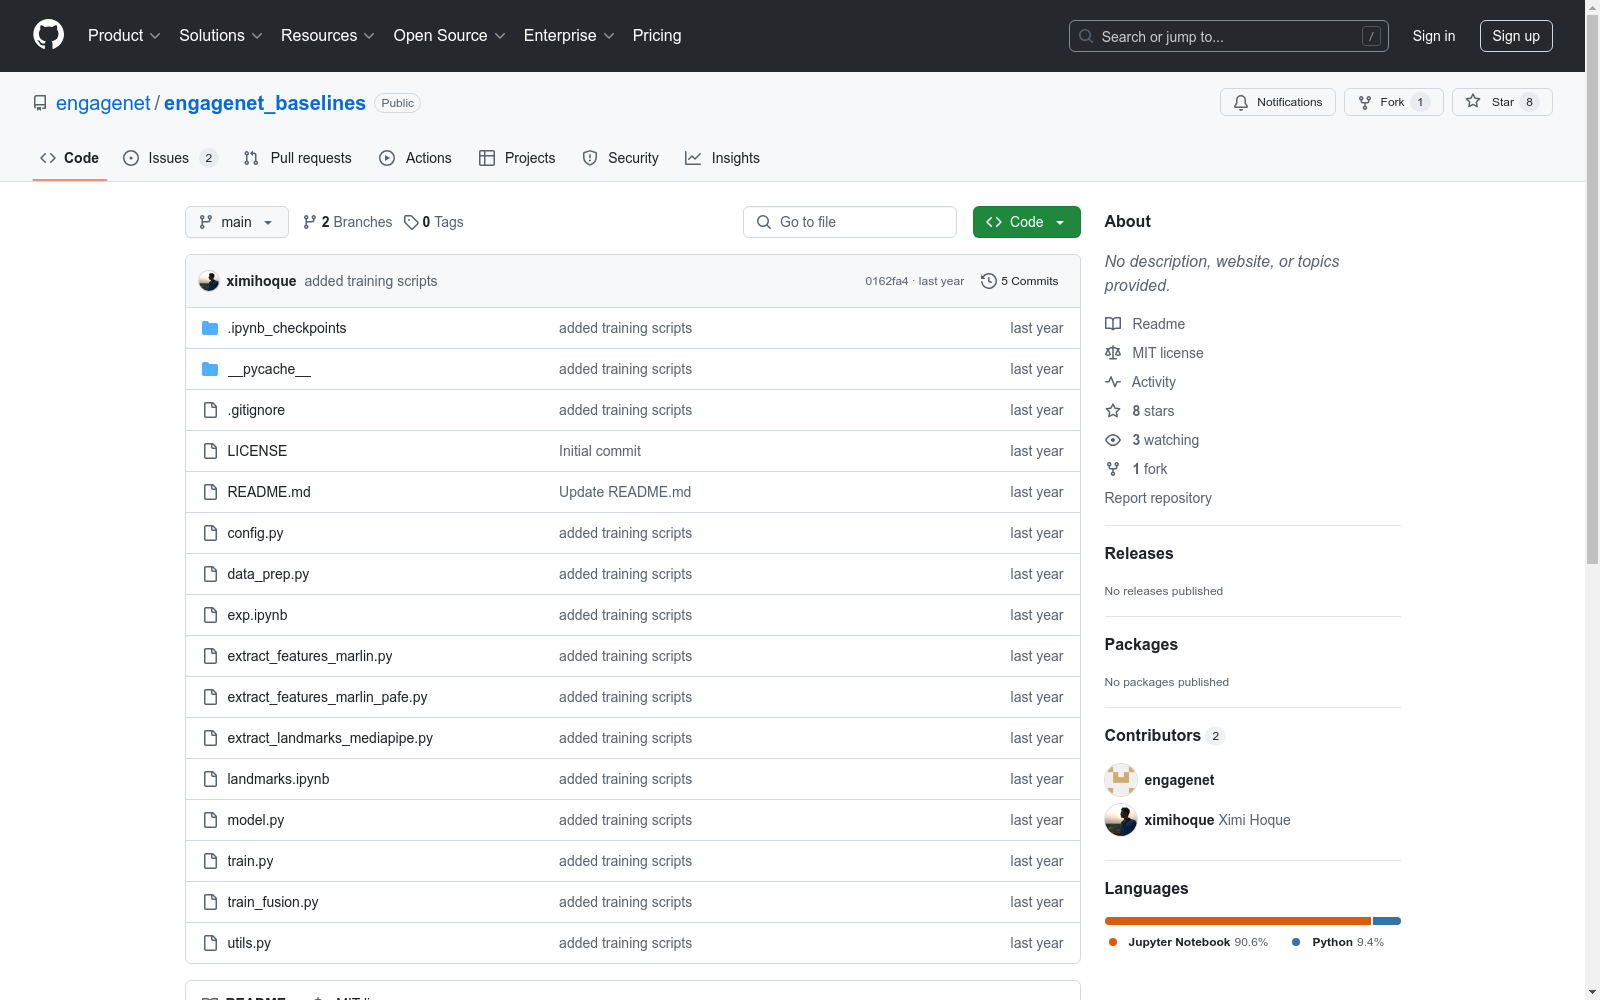The image size is (1600, 1000).
Task: Click file icon beside exp.ipynb
Action: [210, 615]
